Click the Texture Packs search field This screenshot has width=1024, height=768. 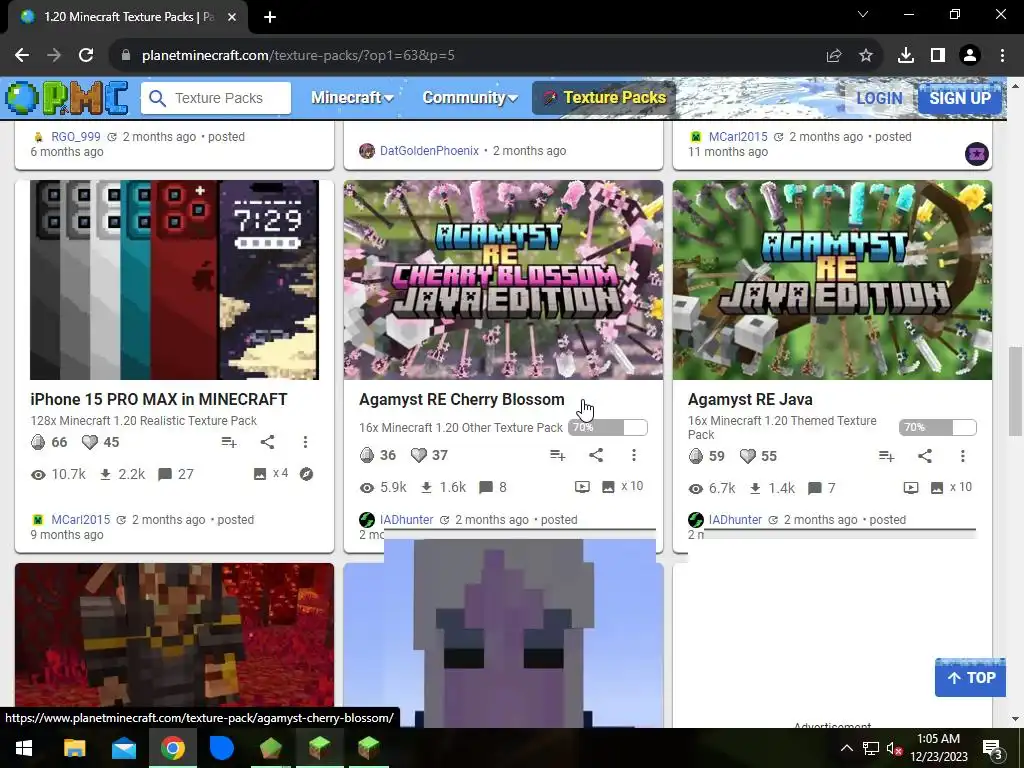pos(216,98)
